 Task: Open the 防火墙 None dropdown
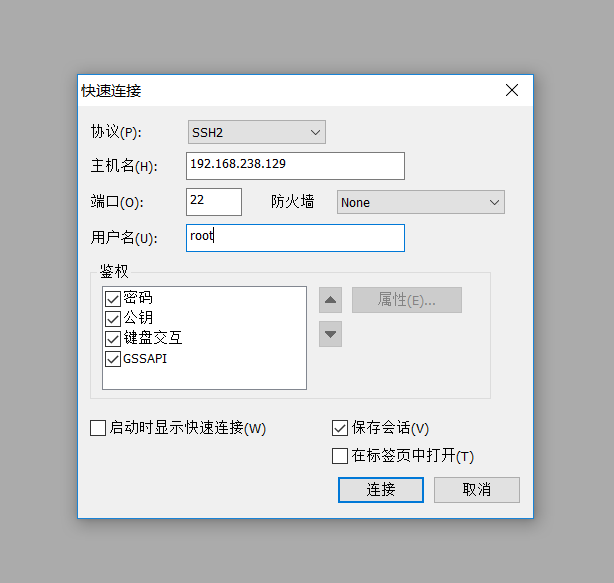coord(421,202)
